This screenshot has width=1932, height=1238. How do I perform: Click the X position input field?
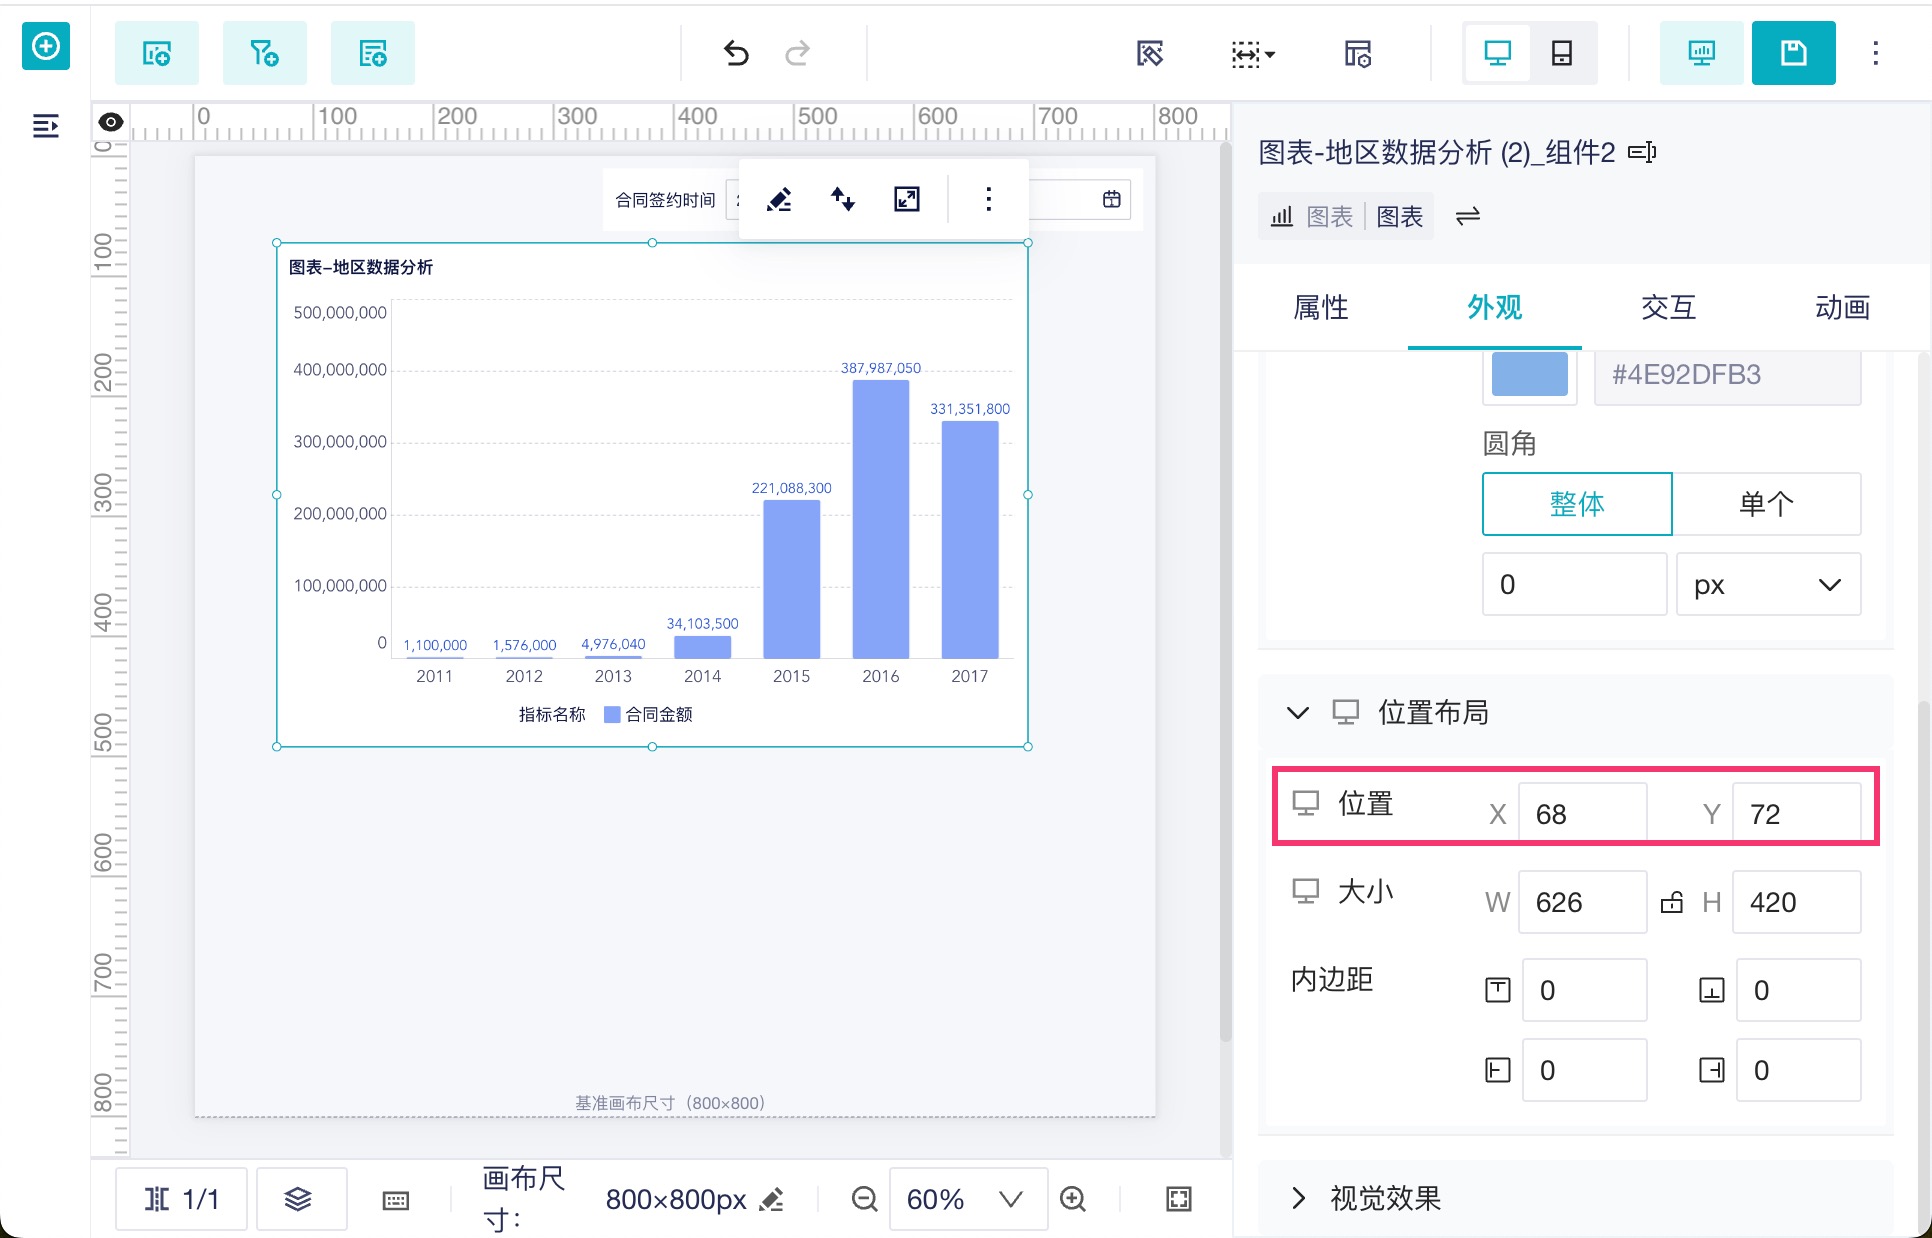click(x=1581, y=814)
